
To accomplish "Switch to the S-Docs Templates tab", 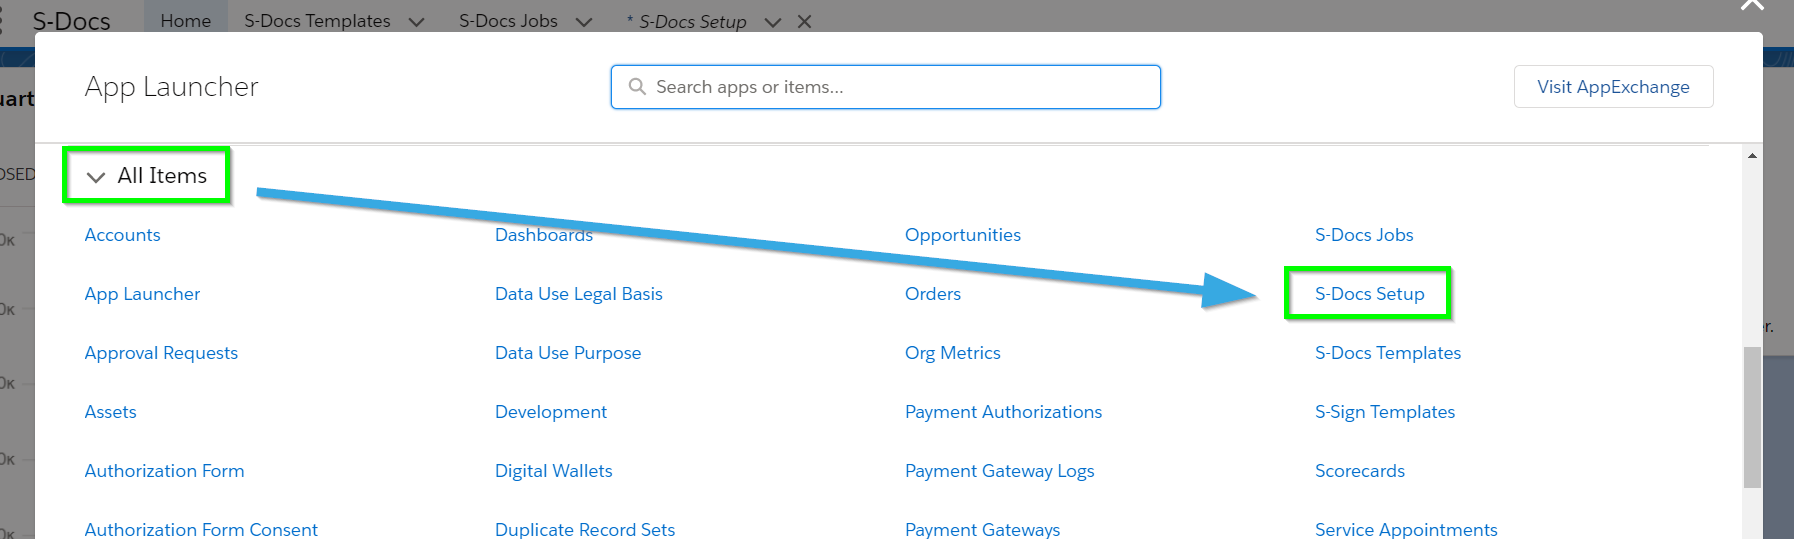I will (x=318, y=21).
